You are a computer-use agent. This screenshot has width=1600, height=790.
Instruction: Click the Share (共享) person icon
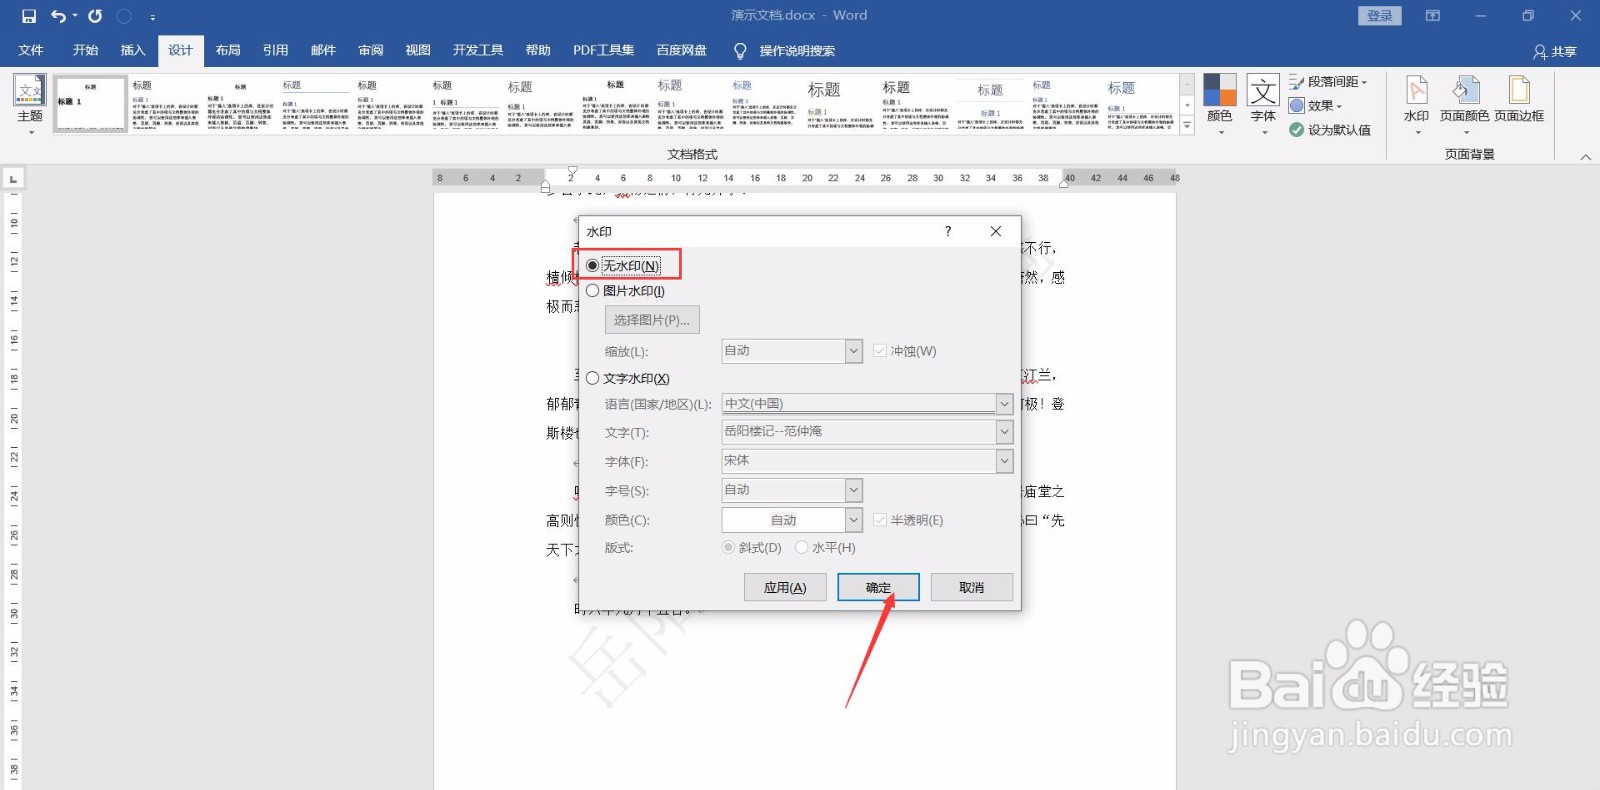pos(1540,51)
